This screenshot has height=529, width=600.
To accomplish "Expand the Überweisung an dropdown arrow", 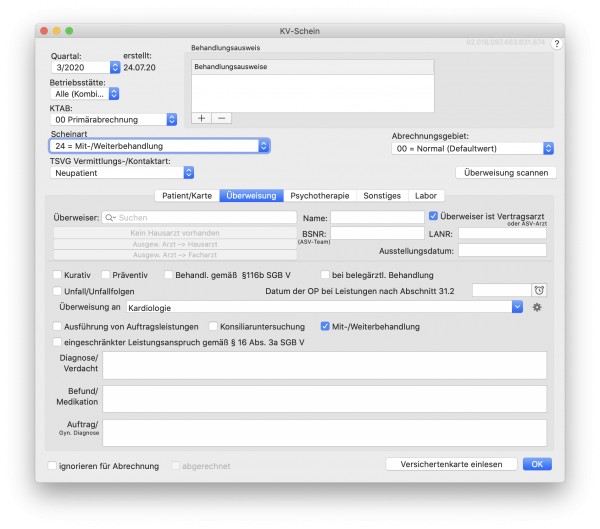I will [517, 307].
